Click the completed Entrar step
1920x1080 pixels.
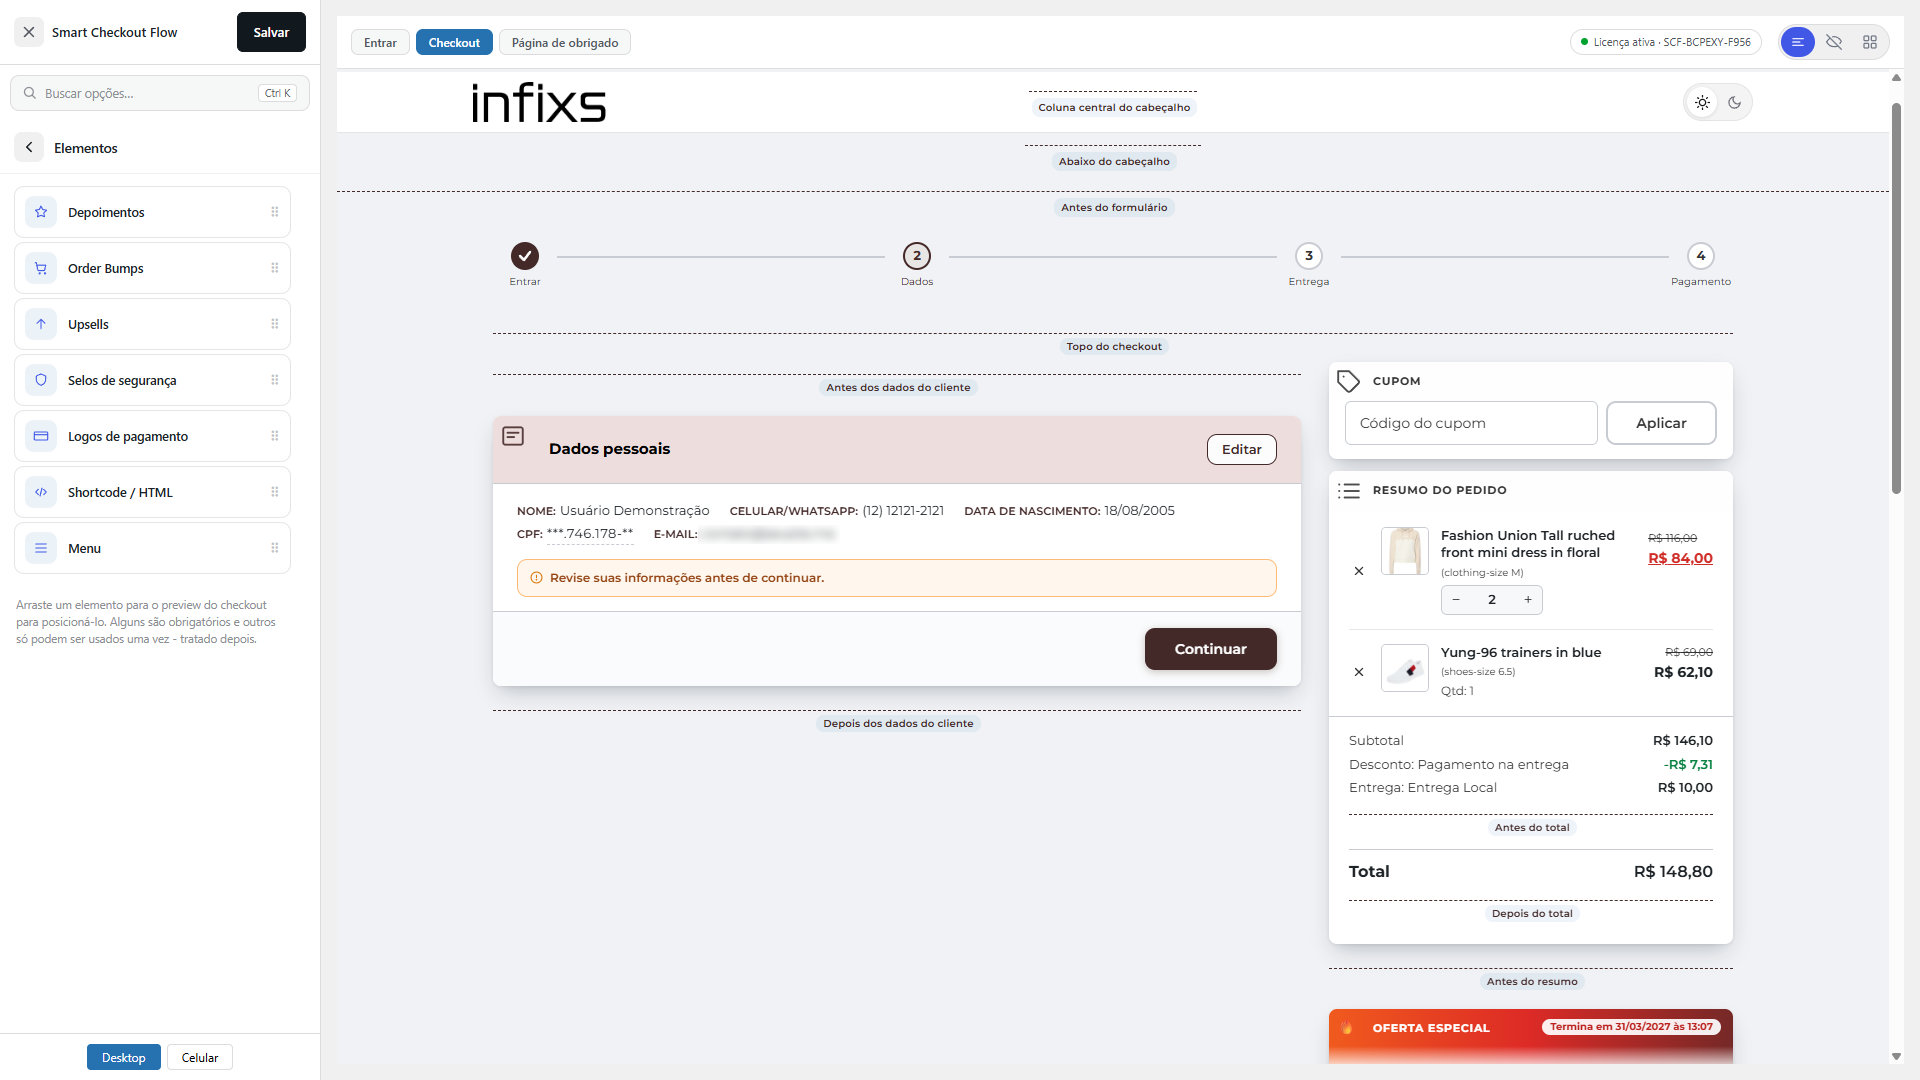(x=525, y=256)
